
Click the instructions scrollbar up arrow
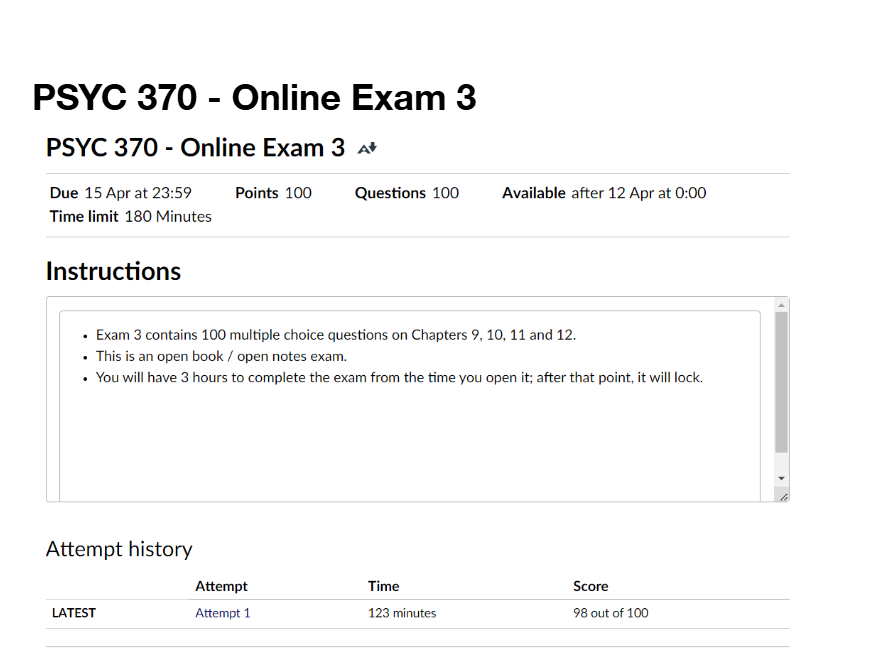click(x=782, y=305)
